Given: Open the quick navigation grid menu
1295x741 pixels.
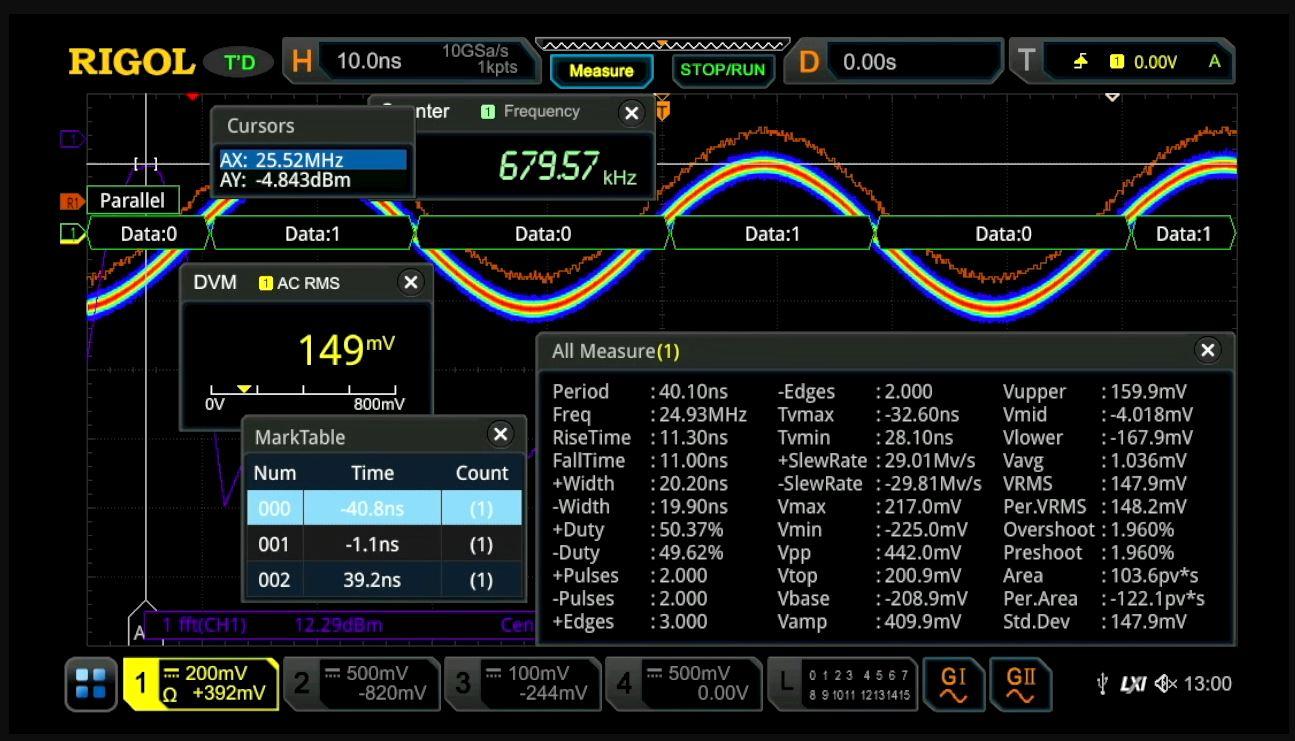Looking at the screenshot, I should point(90,684).
